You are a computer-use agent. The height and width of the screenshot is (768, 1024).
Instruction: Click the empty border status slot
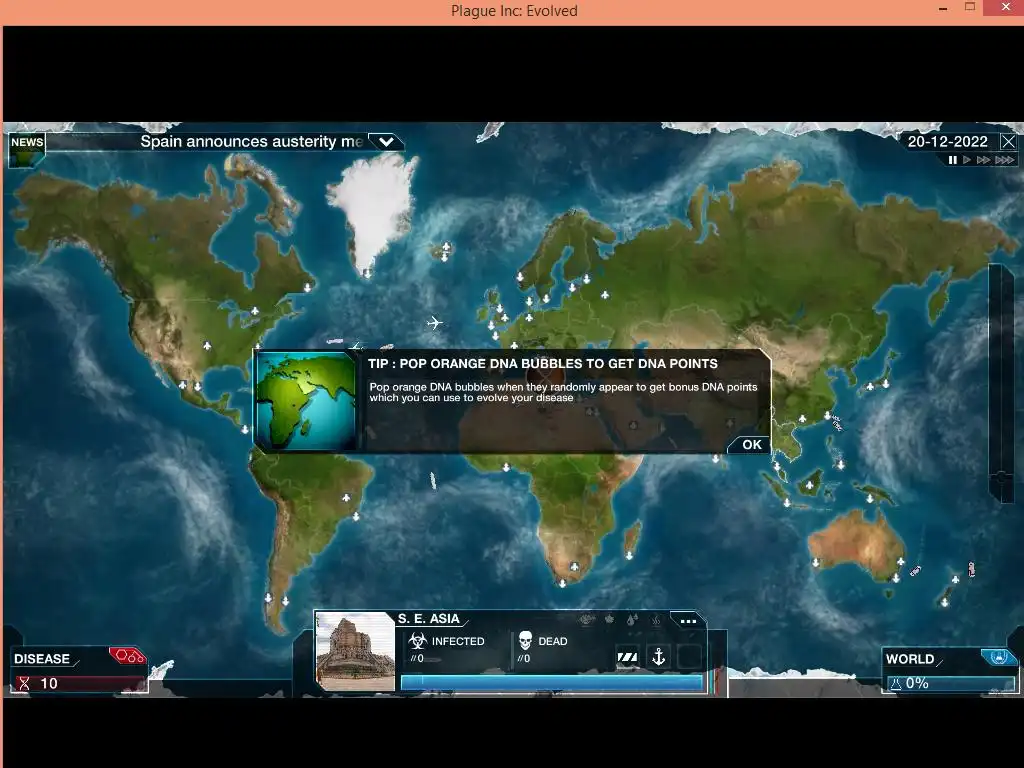[689, 657]
